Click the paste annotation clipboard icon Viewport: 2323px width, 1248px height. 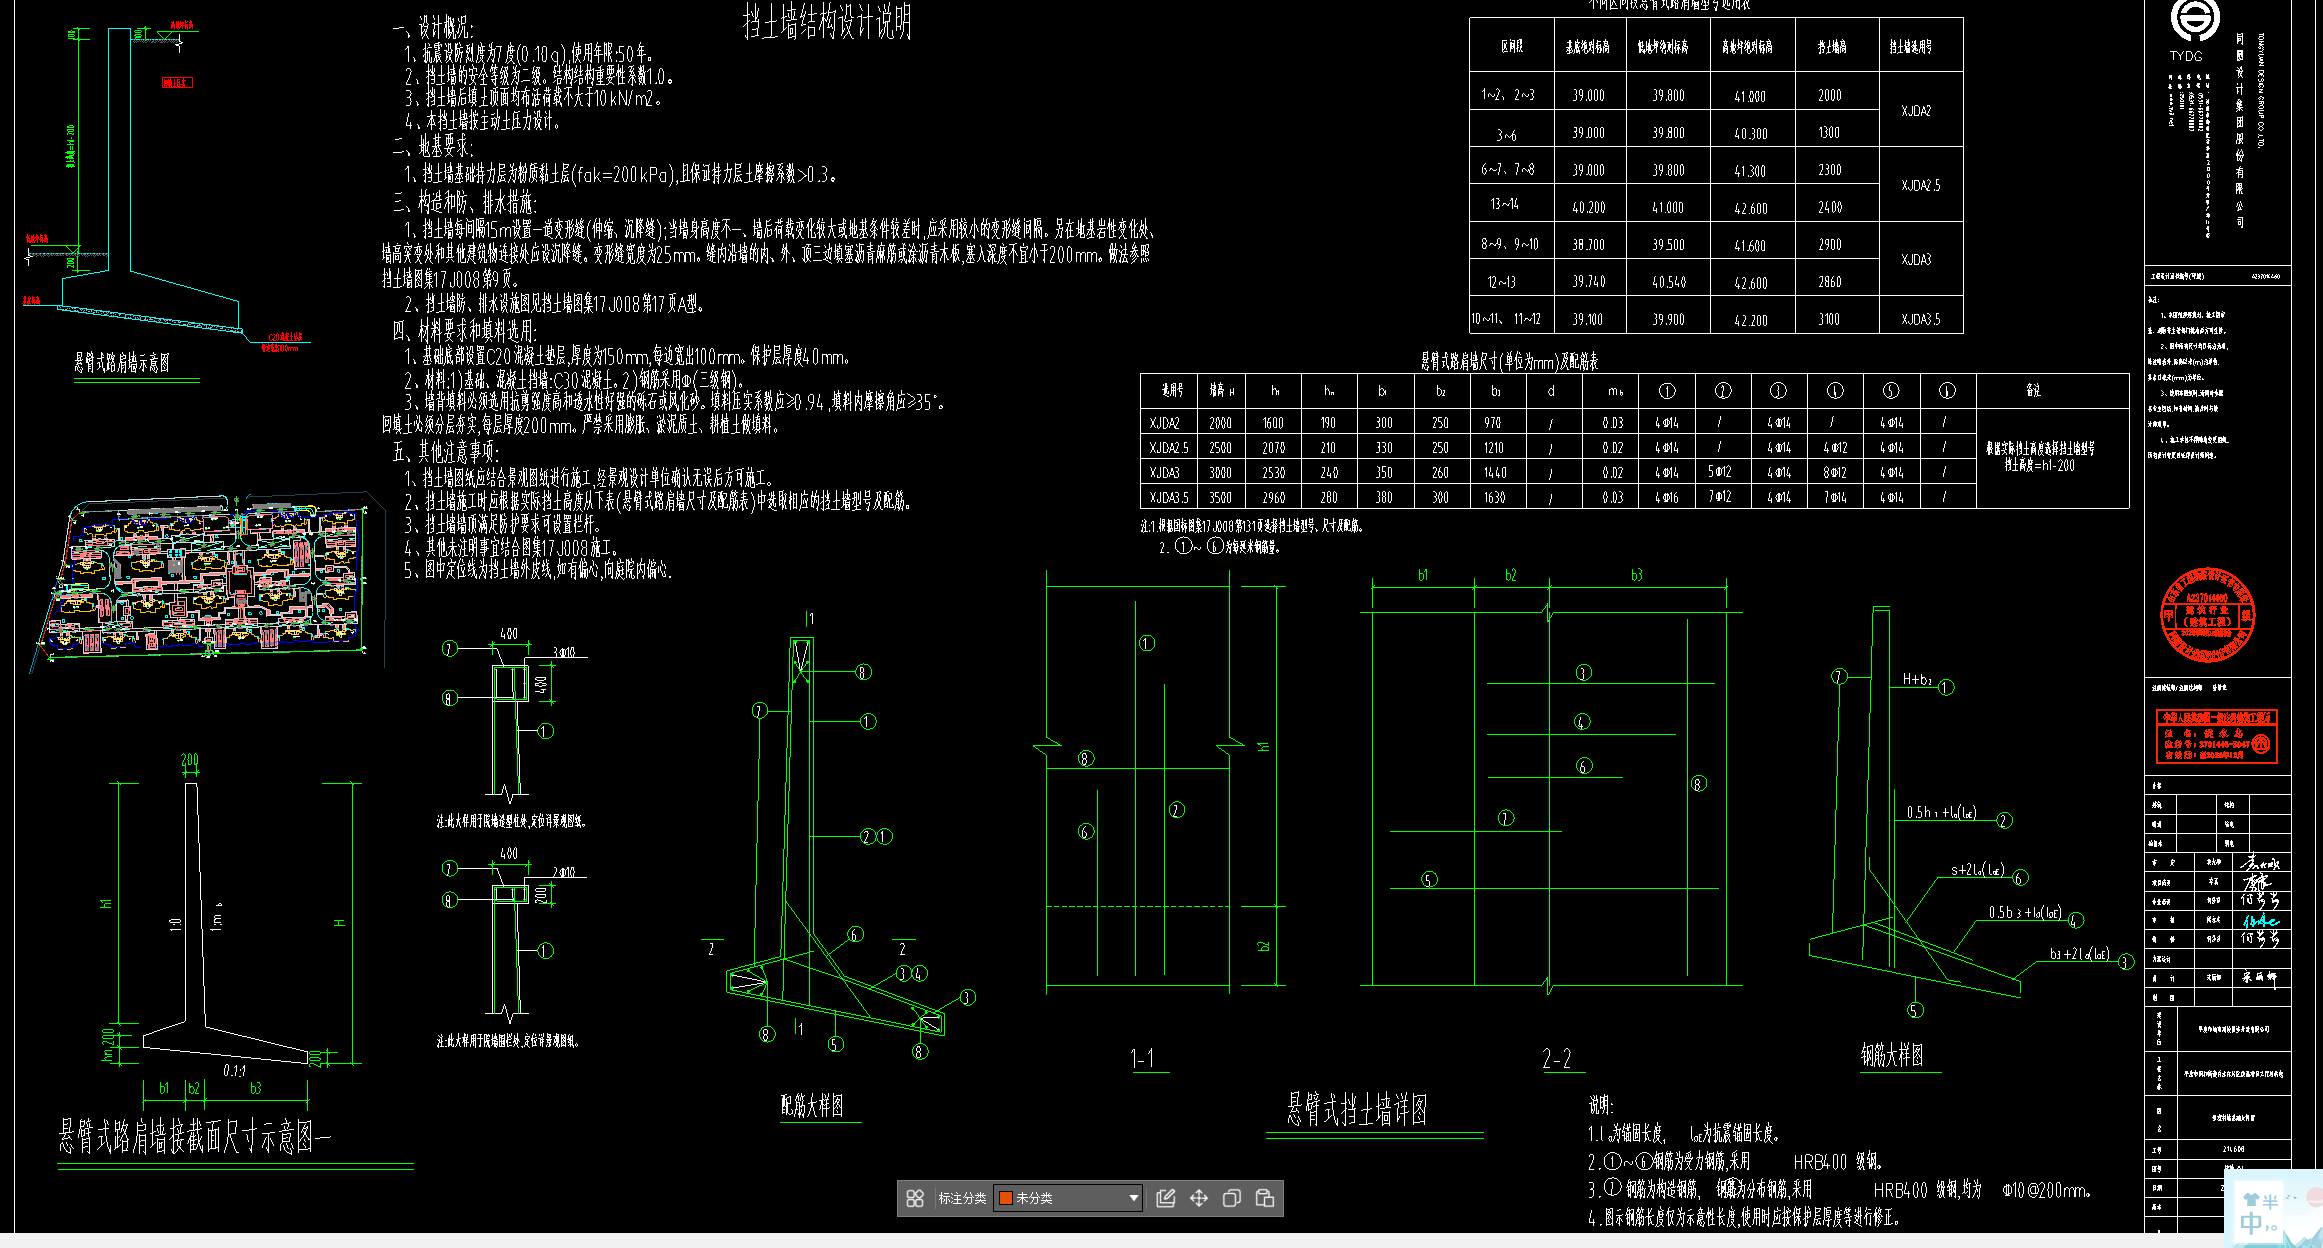[1265, 1198]
